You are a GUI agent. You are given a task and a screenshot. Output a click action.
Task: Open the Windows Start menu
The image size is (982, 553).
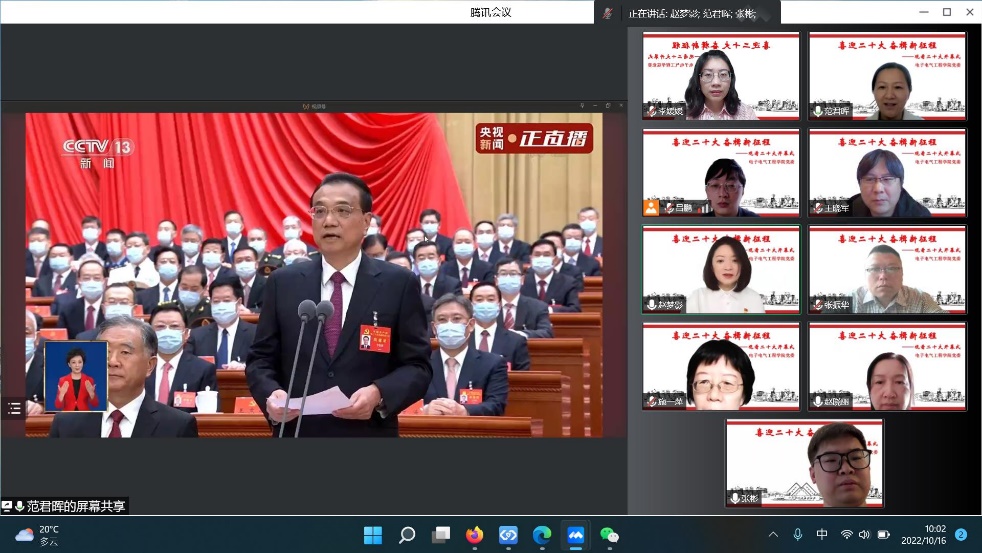click(x=372, y=535)
